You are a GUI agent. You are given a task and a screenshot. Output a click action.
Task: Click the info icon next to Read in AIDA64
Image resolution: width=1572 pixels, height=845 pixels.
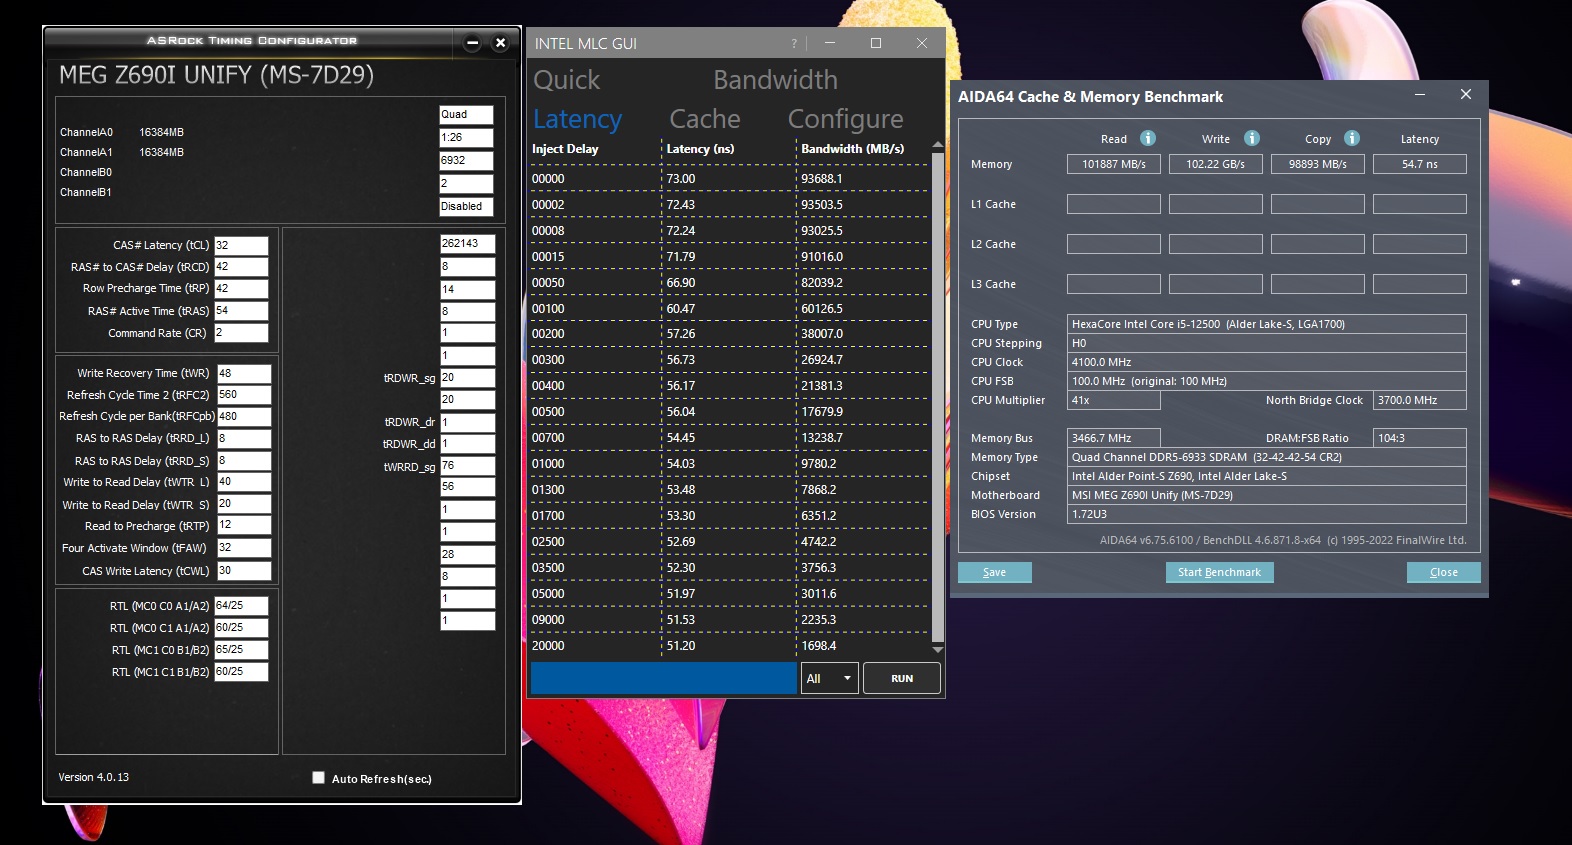click(x=1148, y=138)
